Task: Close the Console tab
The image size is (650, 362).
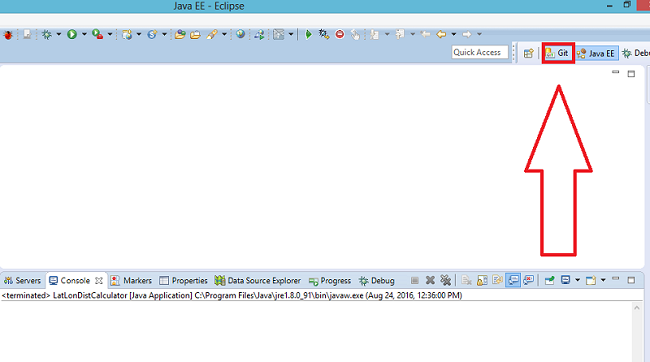Action: 99,281
